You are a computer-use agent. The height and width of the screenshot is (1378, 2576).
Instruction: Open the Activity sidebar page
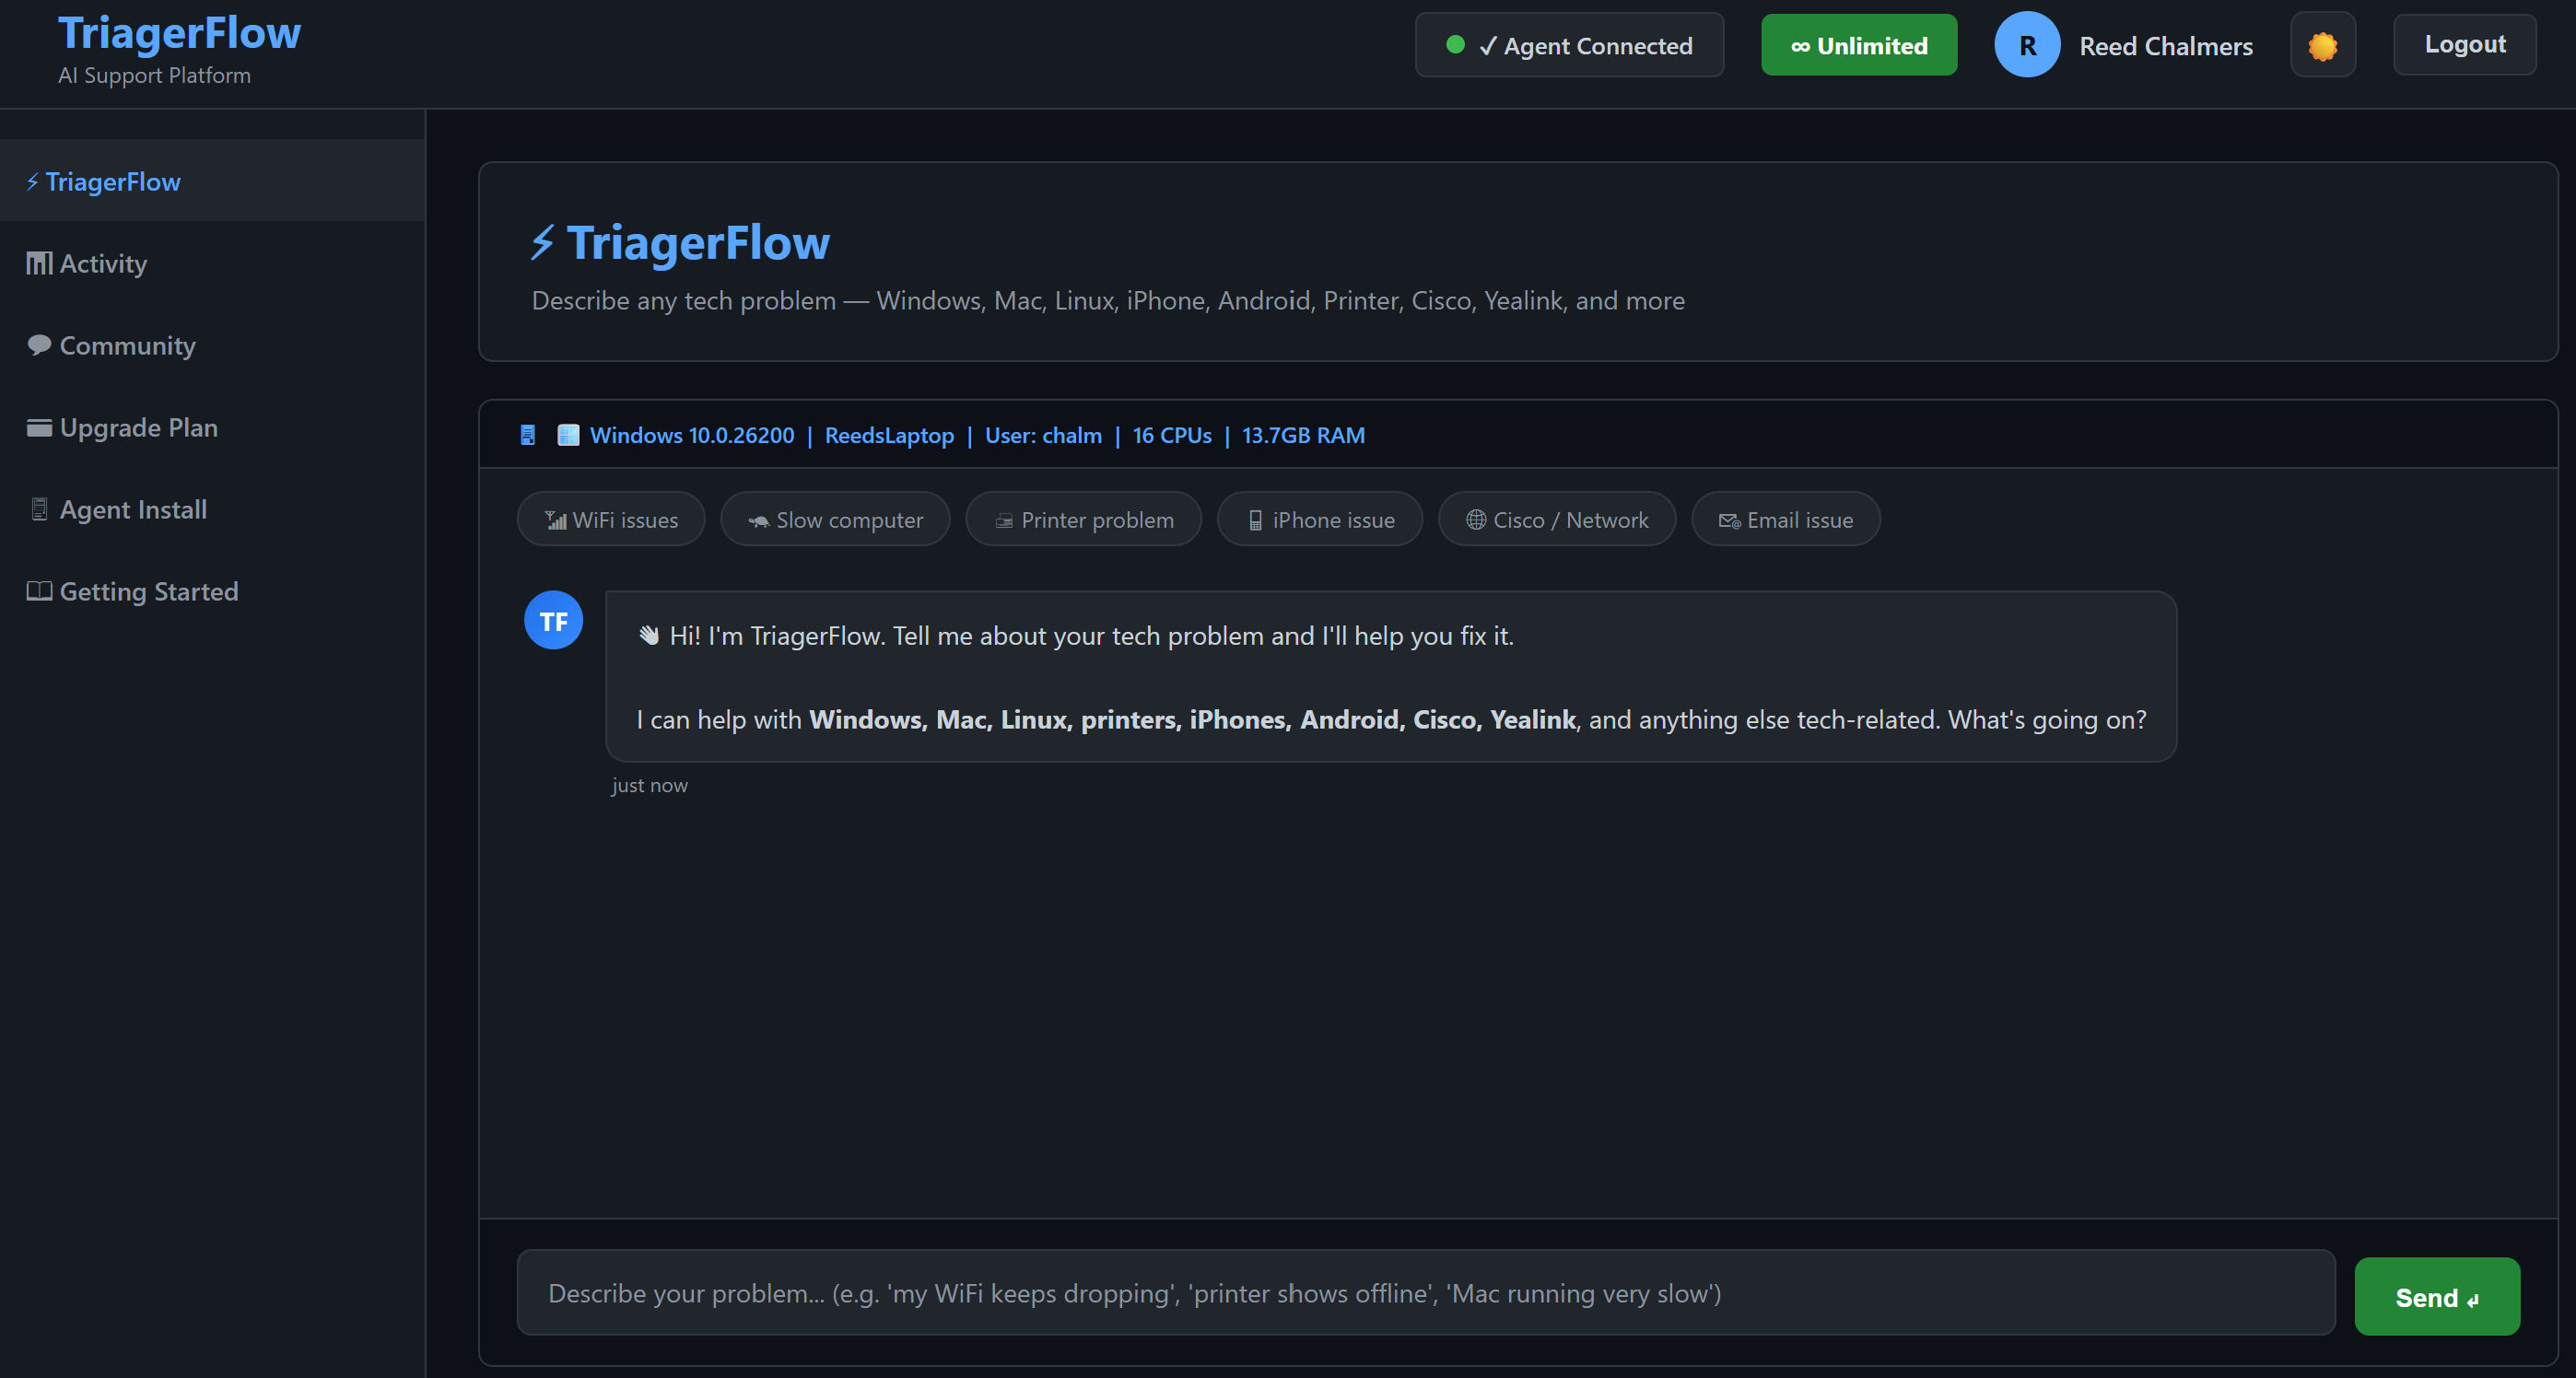pyautogui.click(x=103, y=264)
